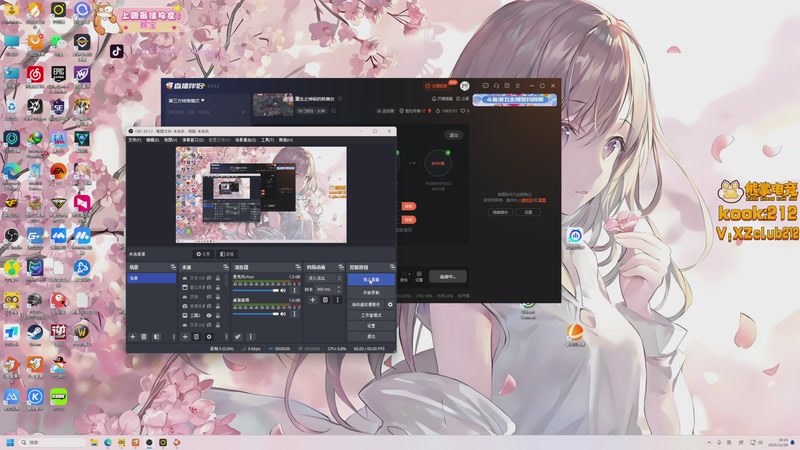Image resolution: width=800 pixels, height=450 pixels.
Task: Remove the selected scene using the trash icon
Action: tap(144, 337)
